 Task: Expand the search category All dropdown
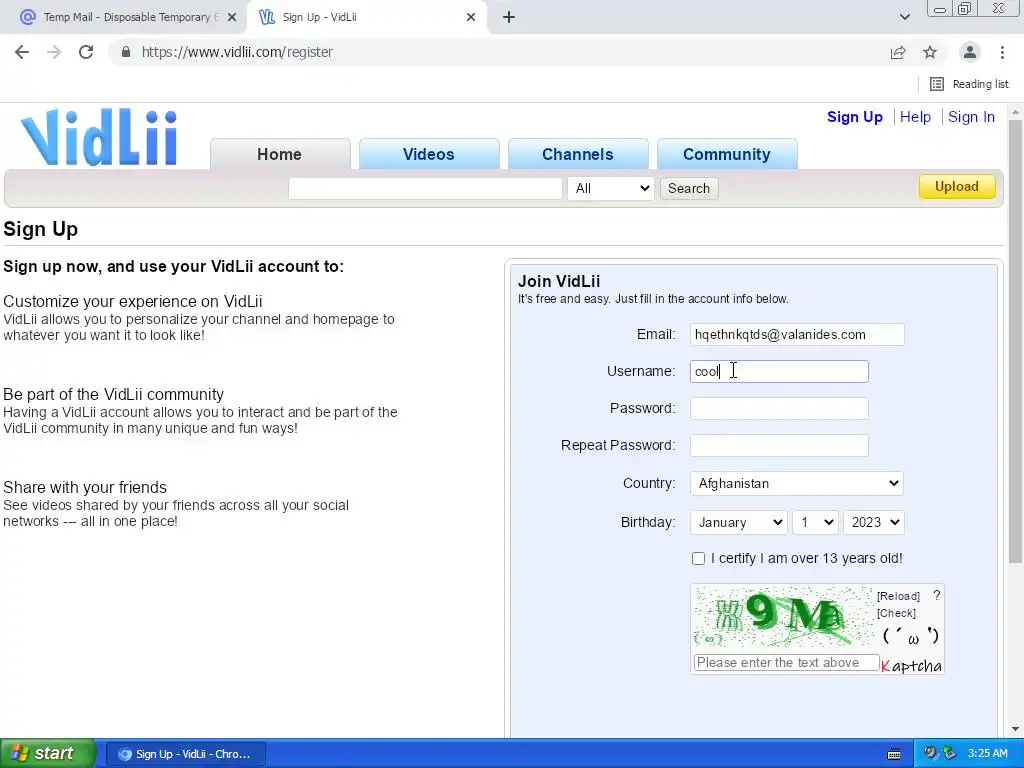tap(611, 188)
